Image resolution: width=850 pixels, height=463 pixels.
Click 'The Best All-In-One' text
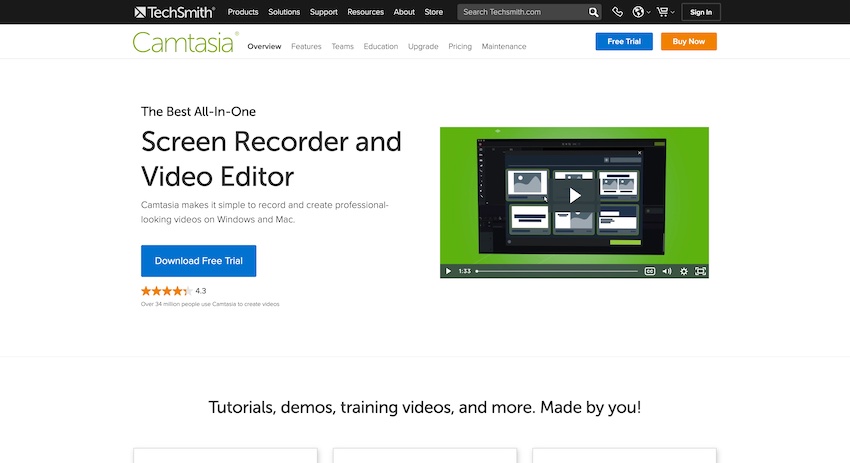tap(198, 112)
